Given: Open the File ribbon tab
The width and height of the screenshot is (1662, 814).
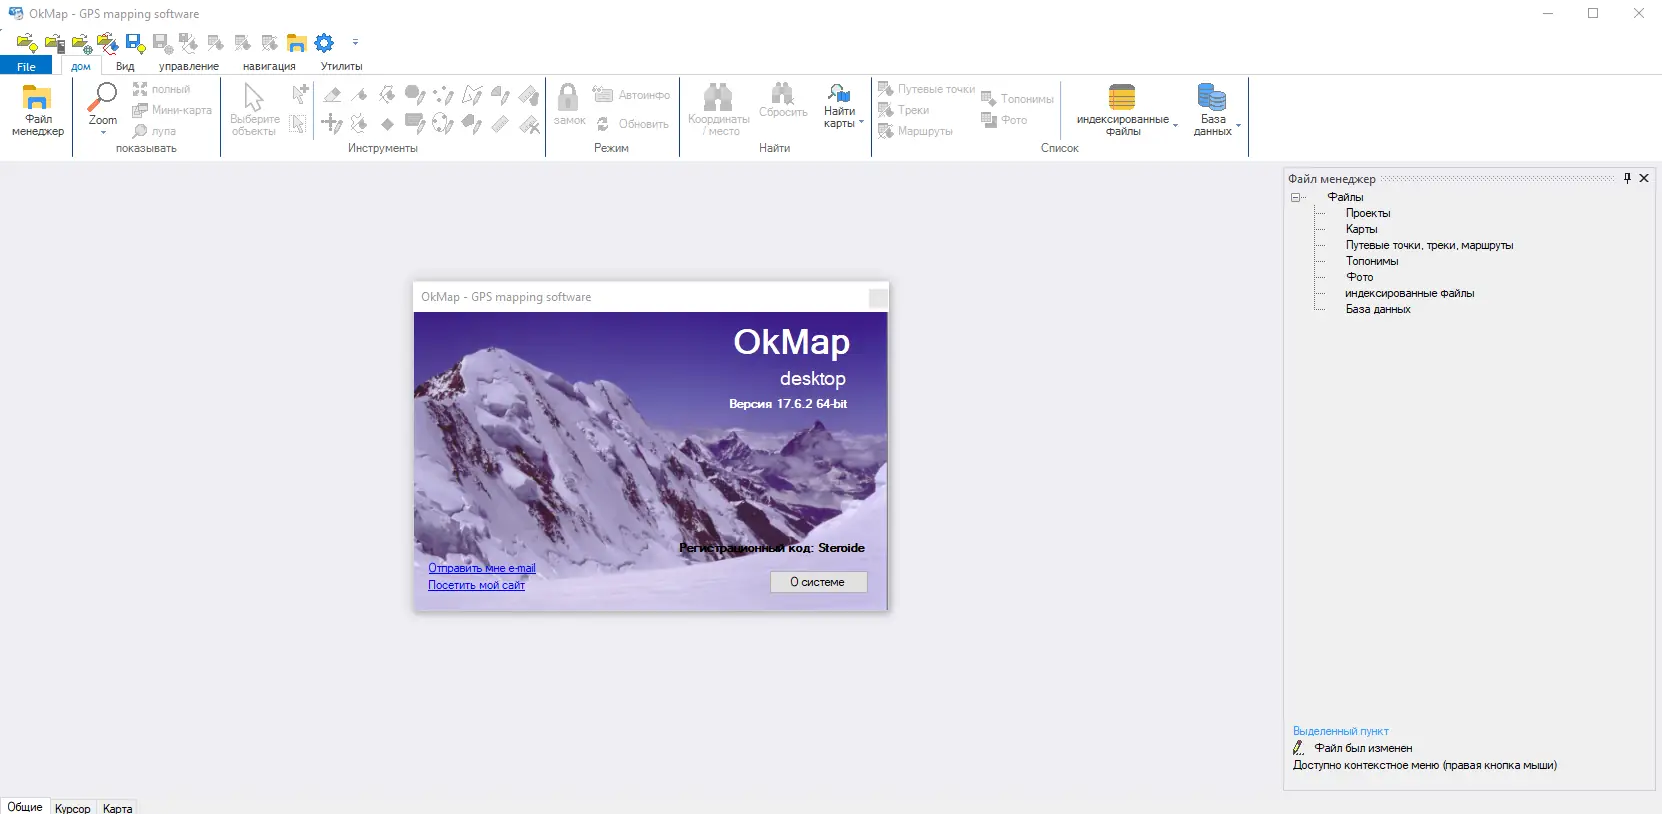Looking at the screenshot, I should (26, 66).
